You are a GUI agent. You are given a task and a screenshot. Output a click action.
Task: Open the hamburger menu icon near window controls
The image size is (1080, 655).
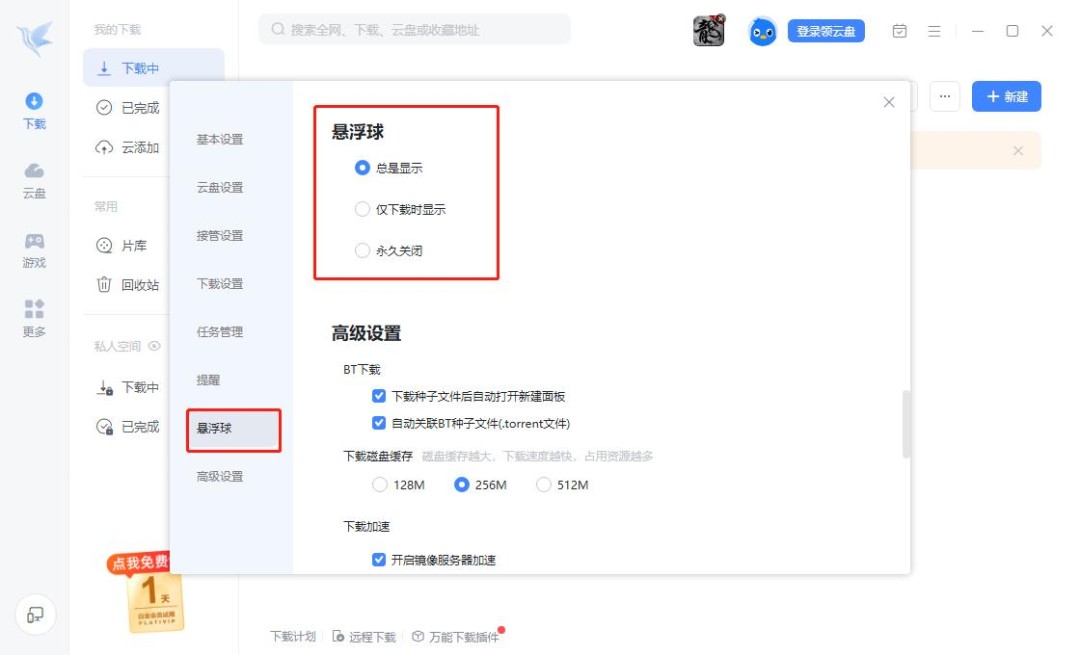click(934, 30)
